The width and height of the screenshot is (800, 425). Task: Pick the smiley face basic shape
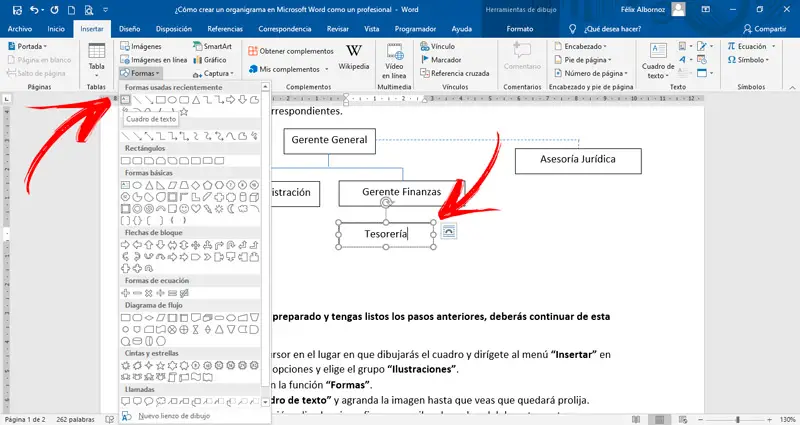point(184,209)
